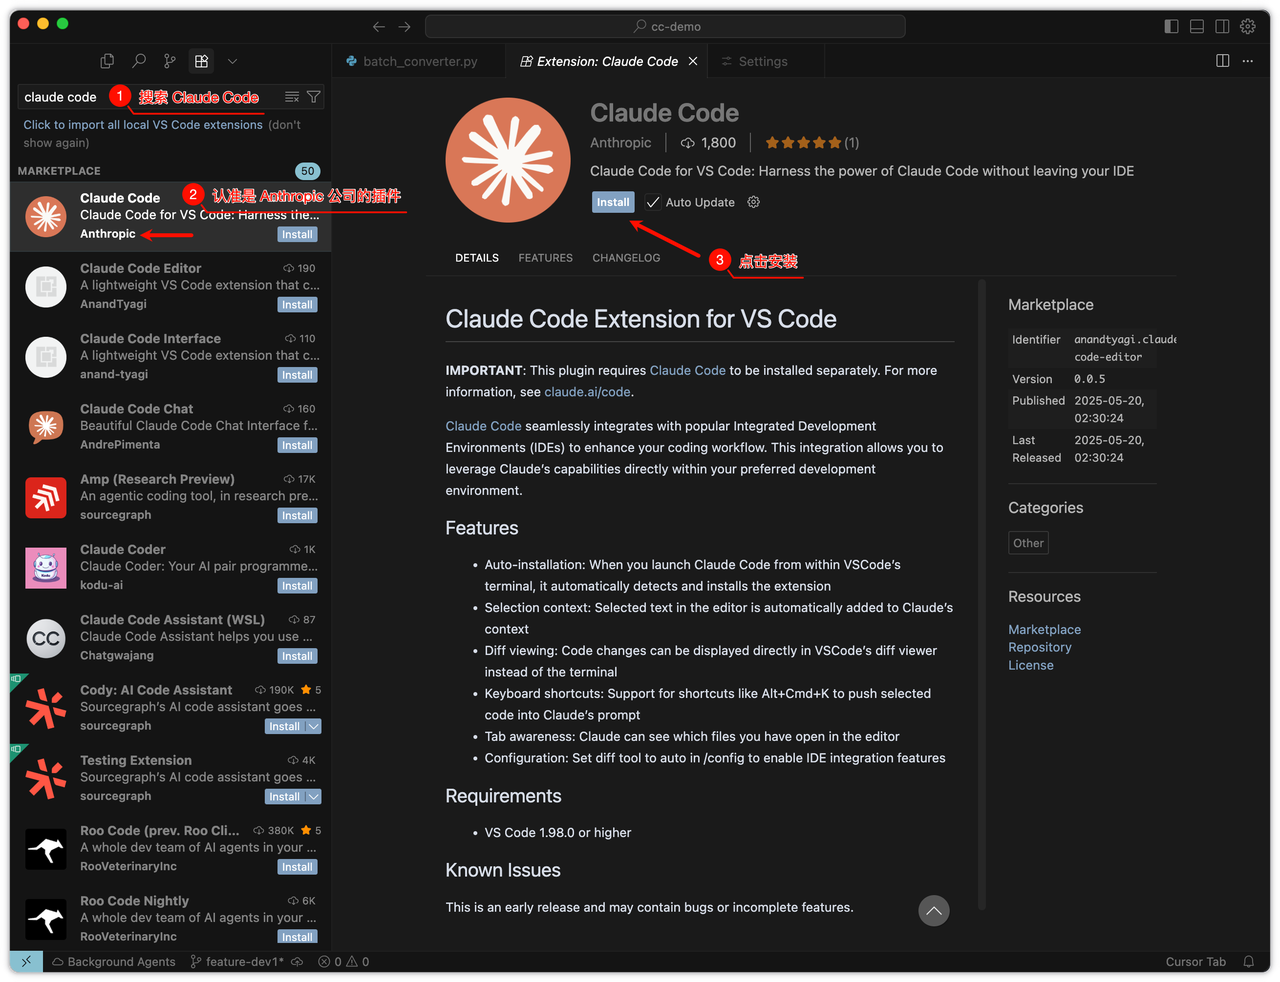Split the editor right icon
The image size is (1280, 982).
pos(1222,61)
